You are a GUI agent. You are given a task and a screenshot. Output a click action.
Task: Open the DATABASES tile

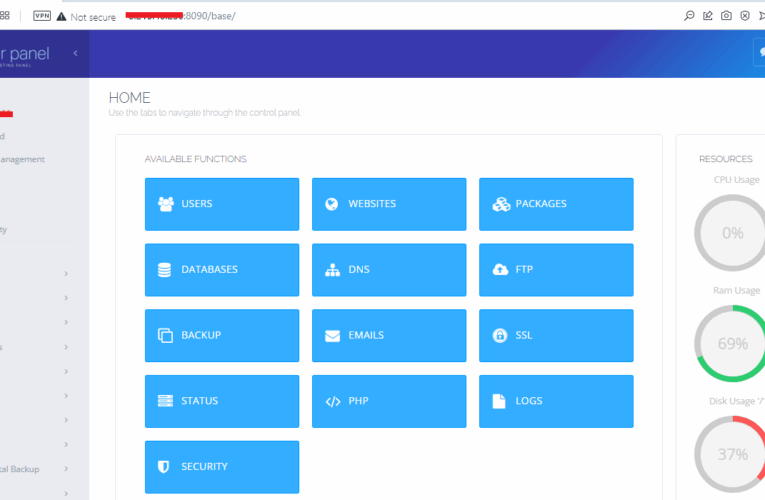click(x=222, y=270)
